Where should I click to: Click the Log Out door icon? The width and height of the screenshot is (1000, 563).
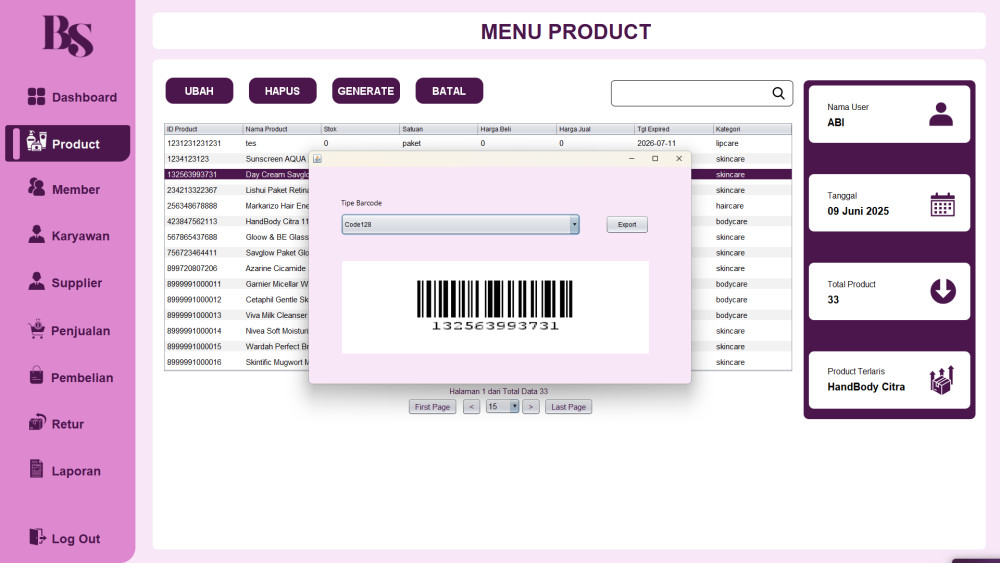click(x=37, y=537)
